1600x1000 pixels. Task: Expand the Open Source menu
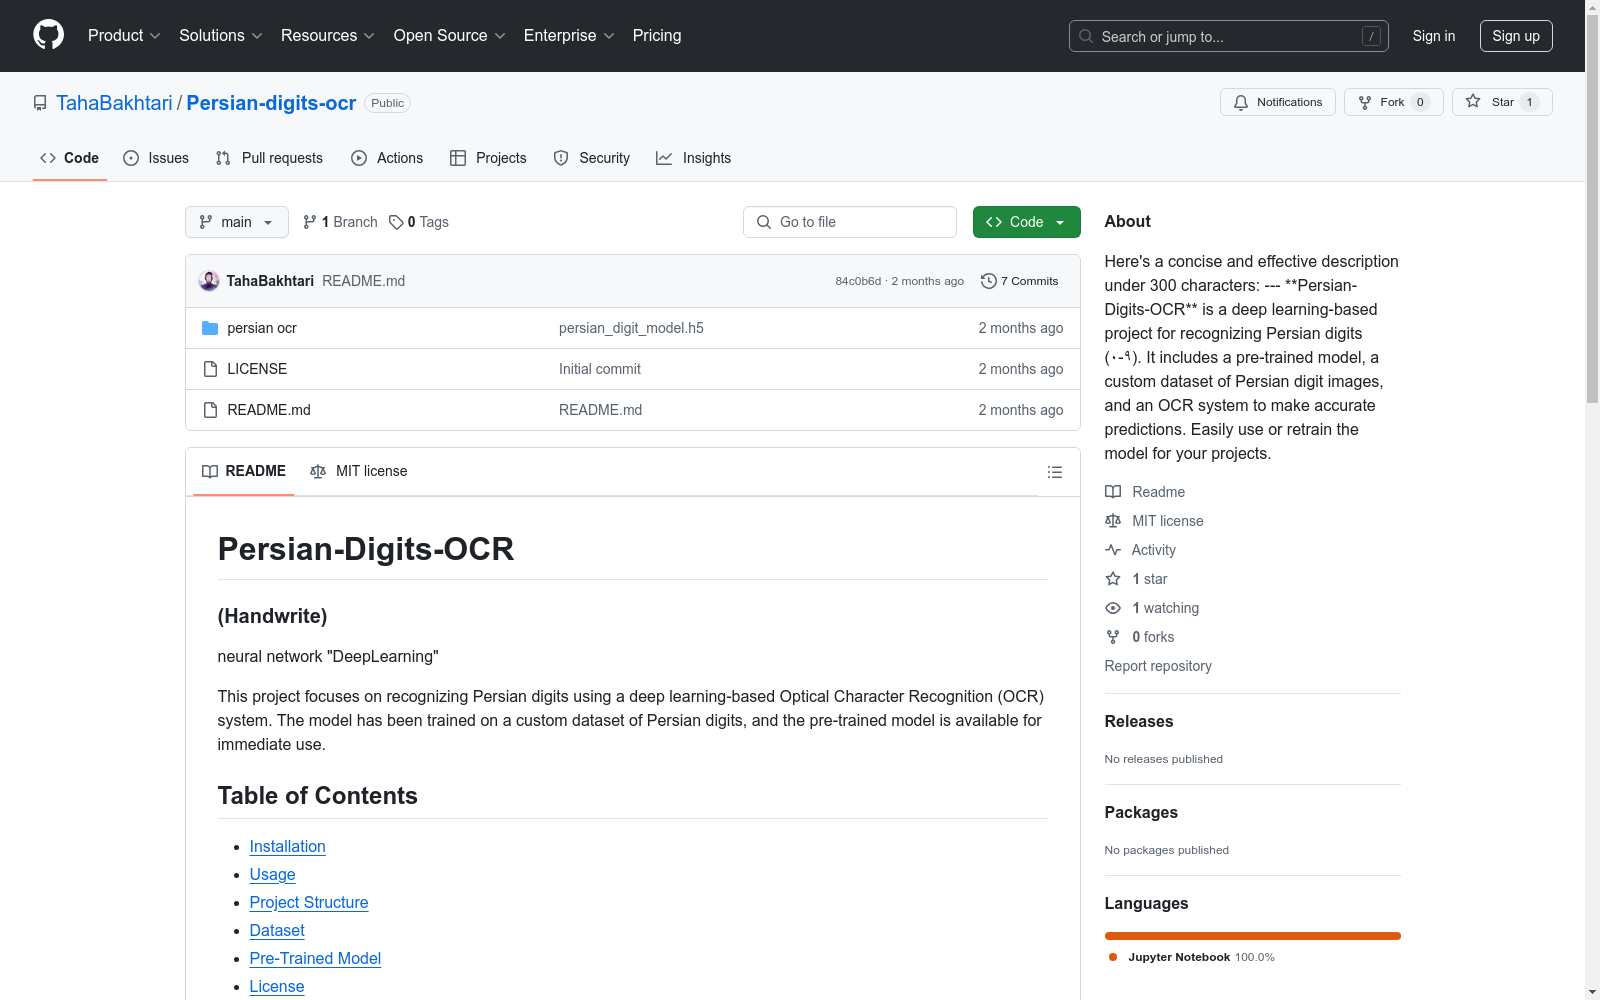point(450,36)
